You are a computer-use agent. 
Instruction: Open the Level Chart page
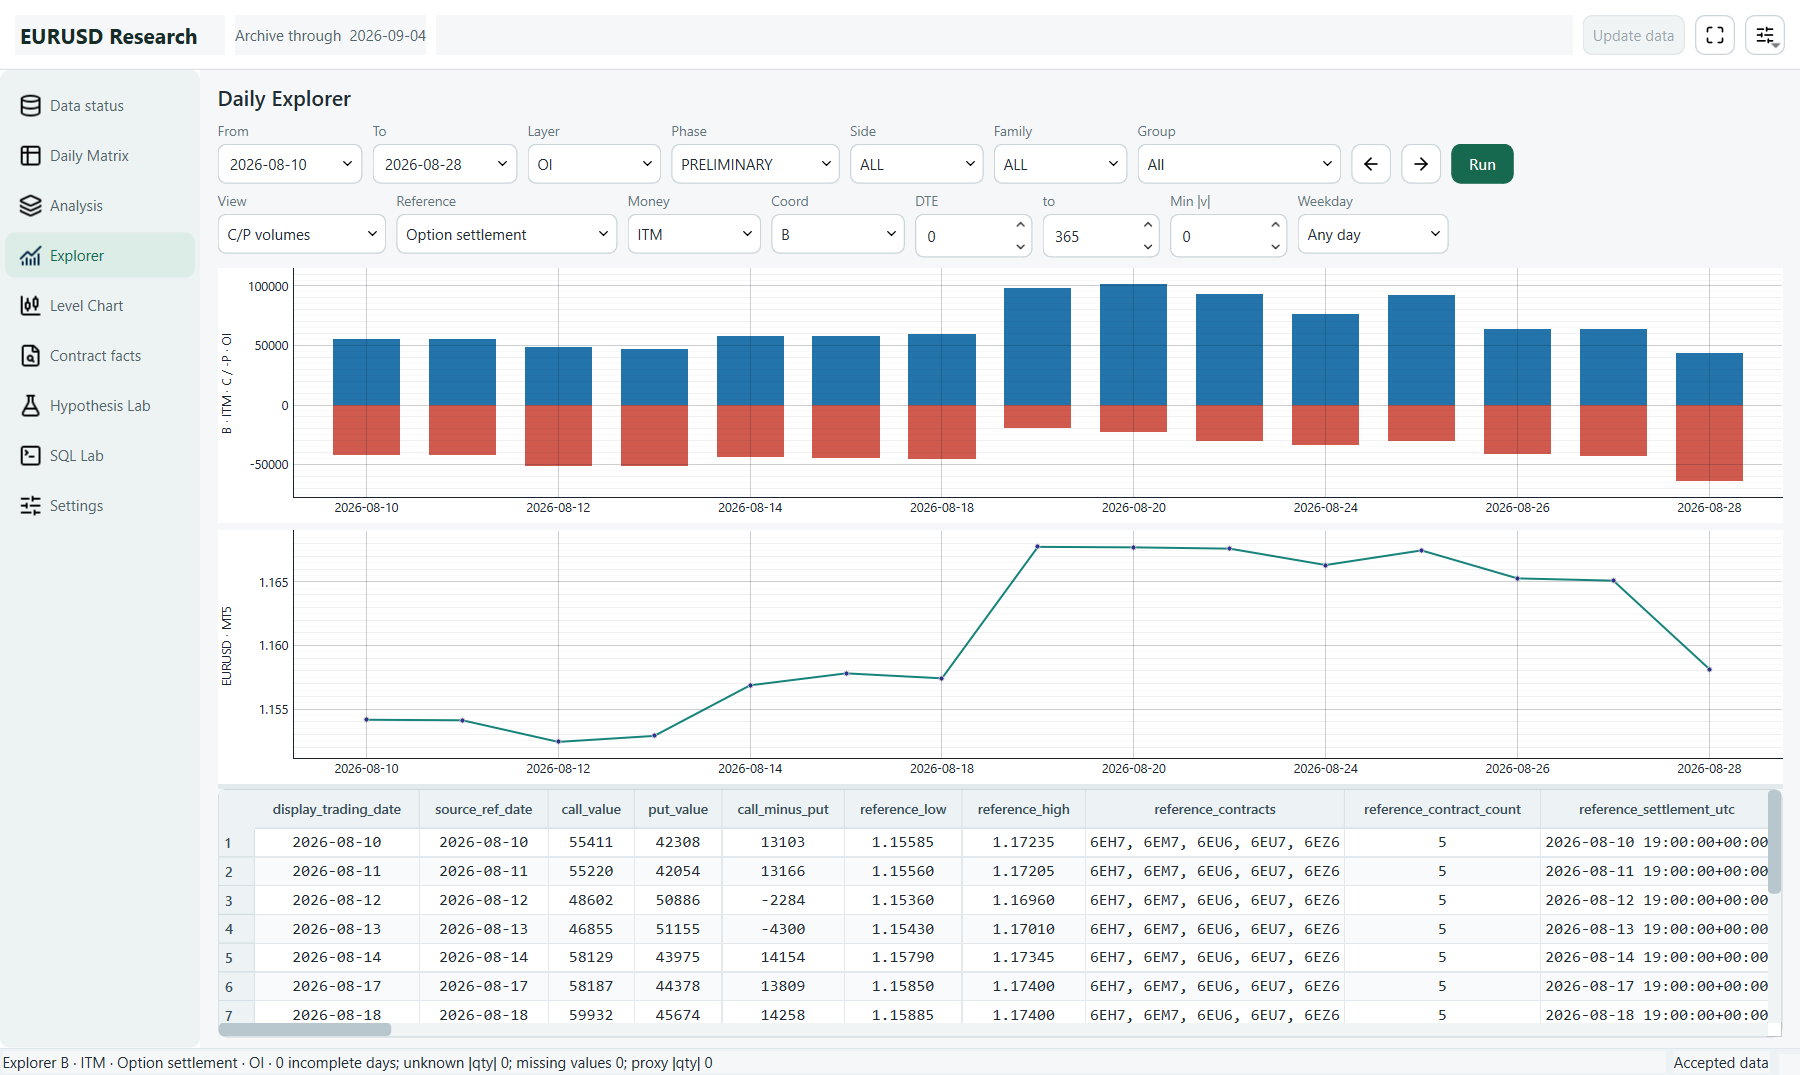tap(100, 306)
